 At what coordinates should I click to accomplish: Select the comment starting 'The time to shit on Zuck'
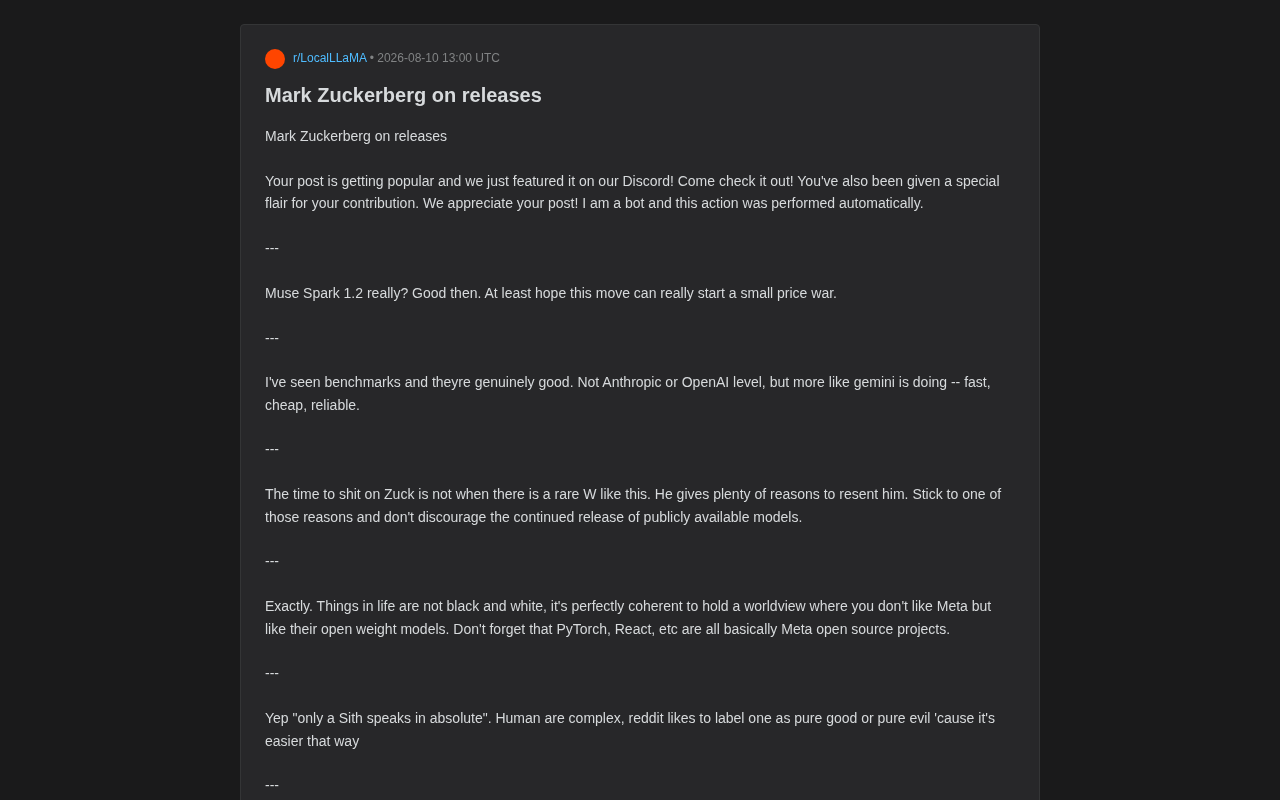pos(633,505)
